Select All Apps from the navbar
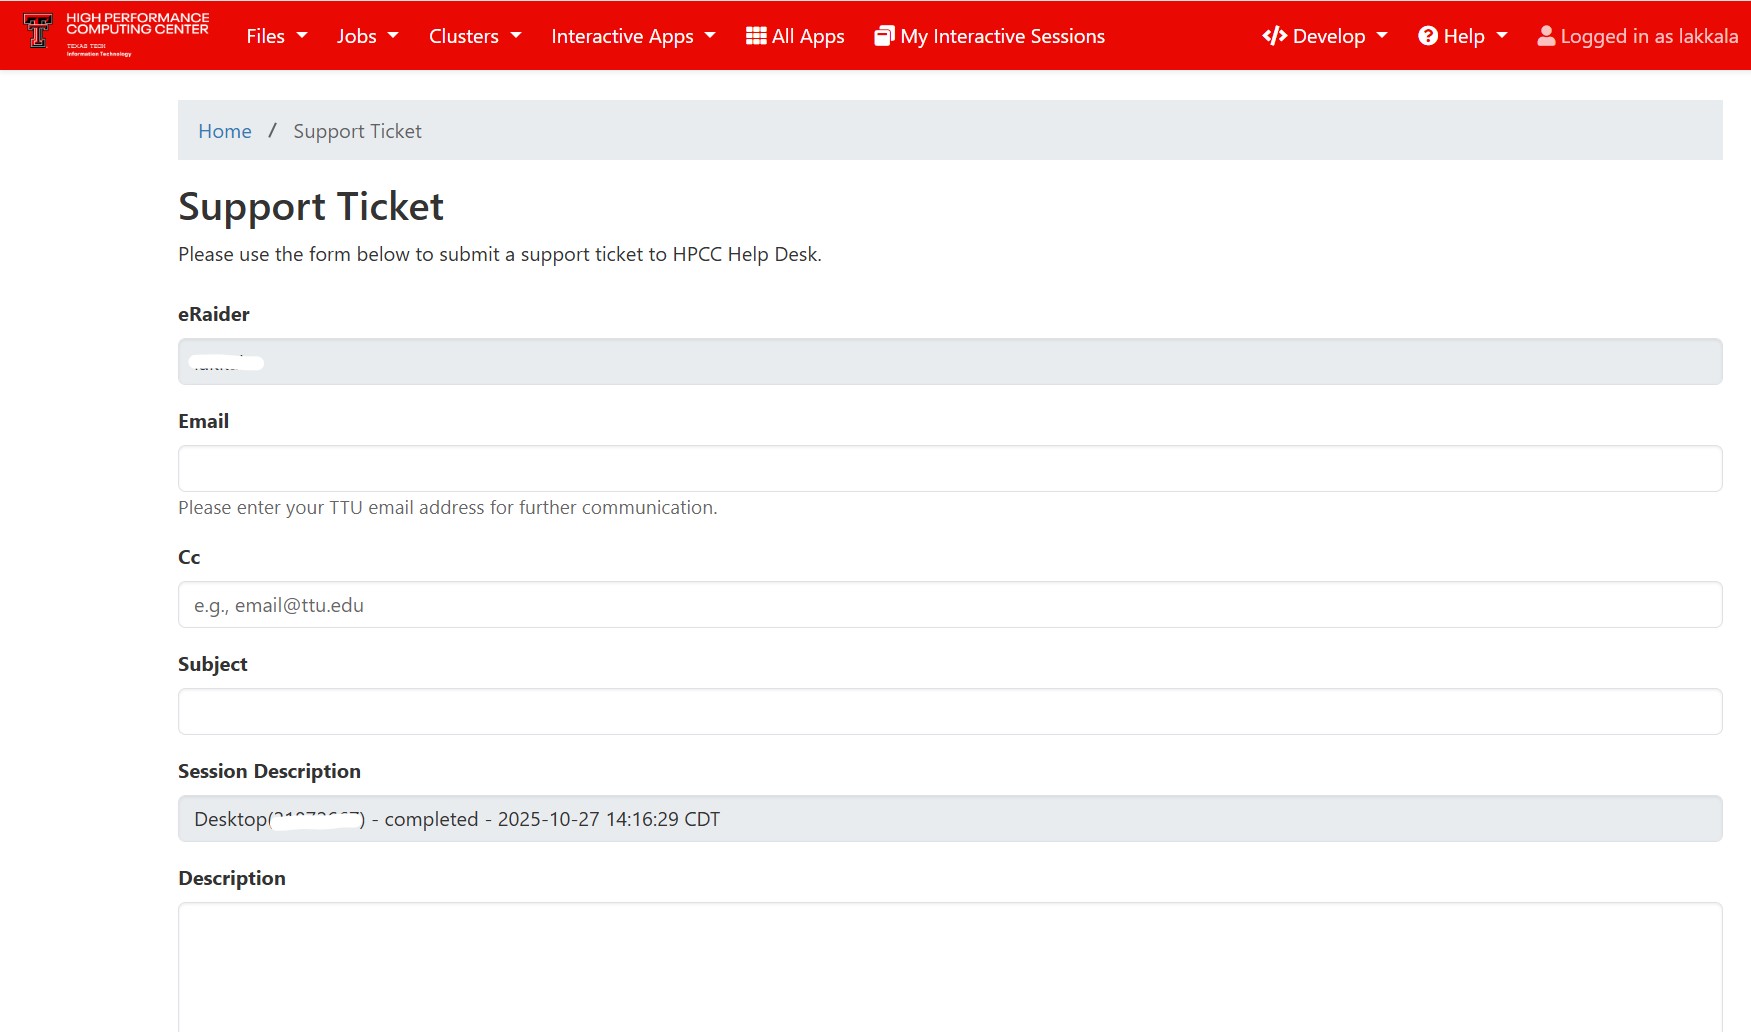 point(795,35)
